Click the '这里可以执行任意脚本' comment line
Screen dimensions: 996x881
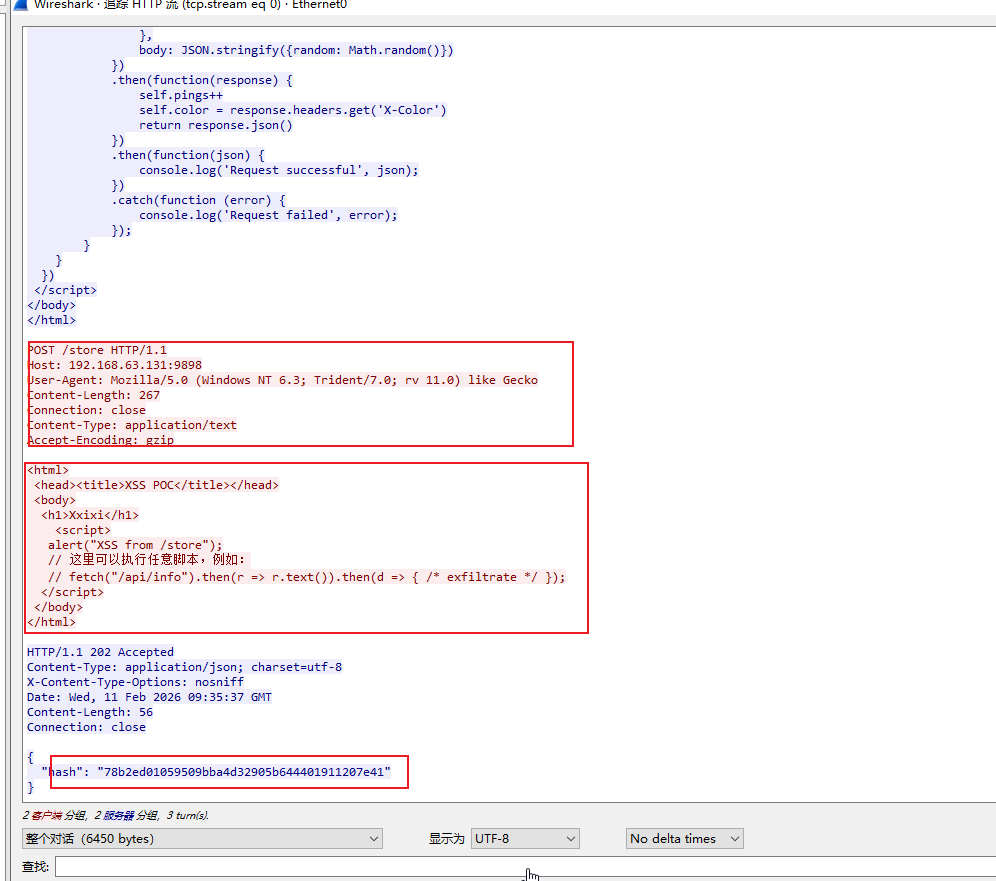147,560
